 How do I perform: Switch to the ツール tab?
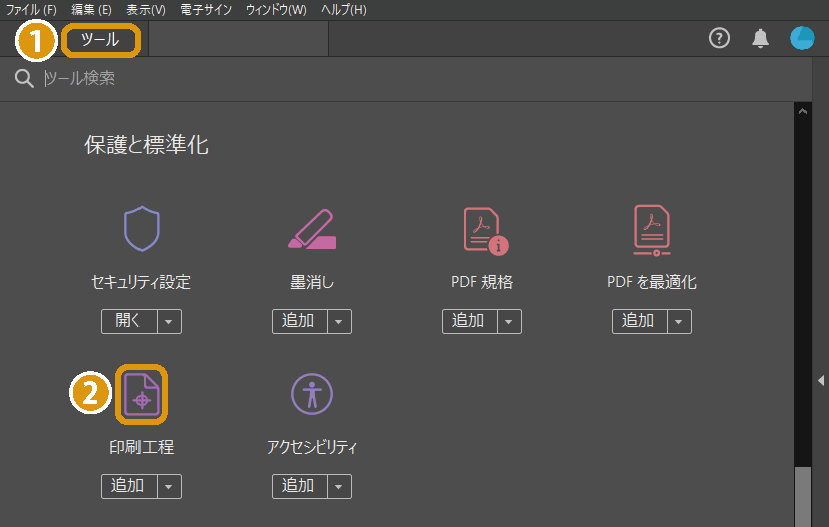coord(100,40)
